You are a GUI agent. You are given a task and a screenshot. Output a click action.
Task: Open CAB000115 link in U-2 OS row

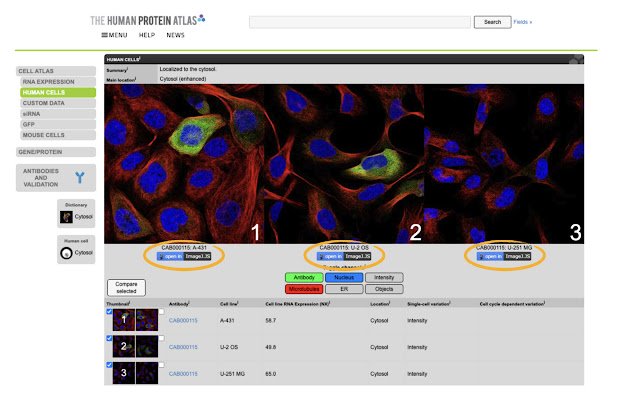[x=183, y=347]
